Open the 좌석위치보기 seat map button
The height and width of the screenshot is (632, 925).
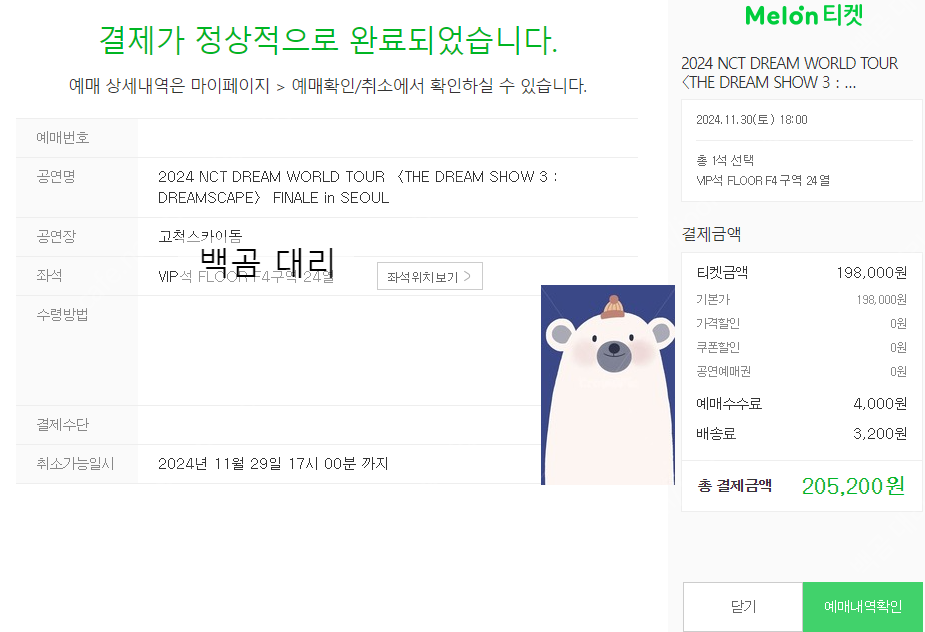429,276
